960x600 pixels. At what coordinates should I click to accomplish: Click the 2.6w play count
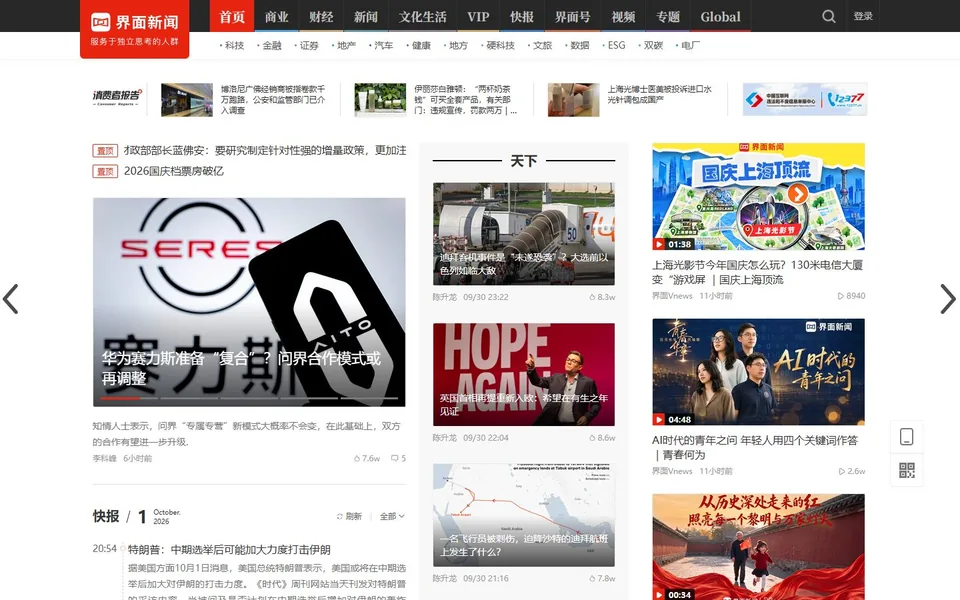(x=852, y=471)
